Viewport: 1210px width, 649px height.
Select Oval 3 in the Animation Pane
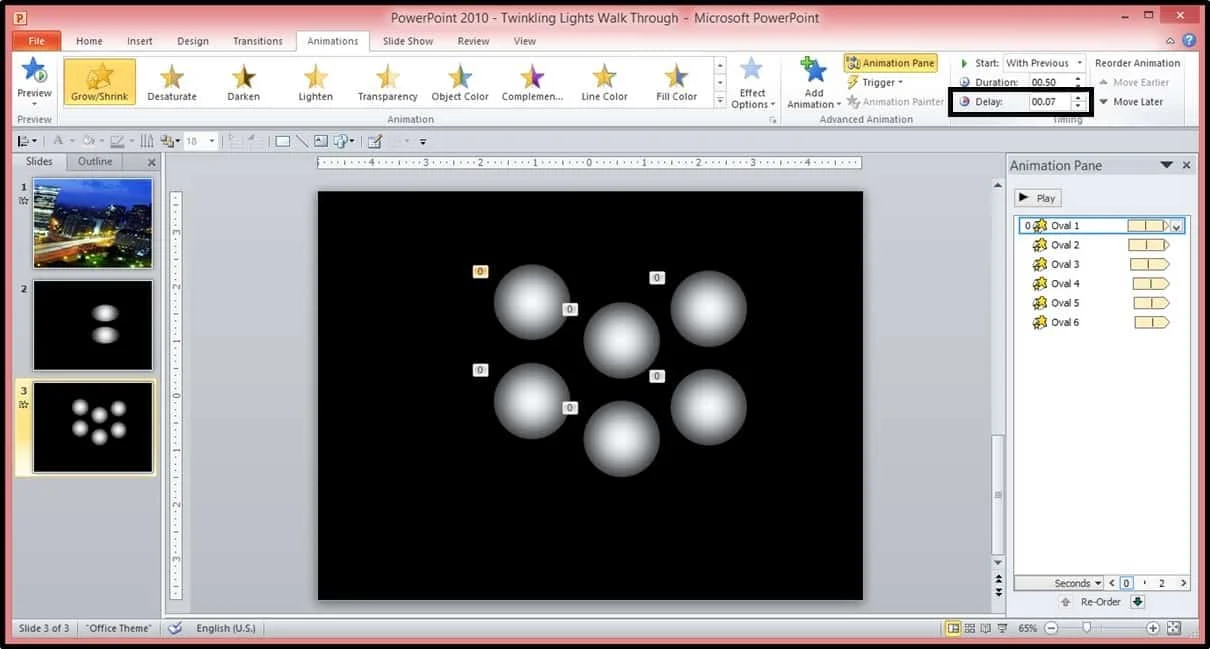(x=1102, y=264)
